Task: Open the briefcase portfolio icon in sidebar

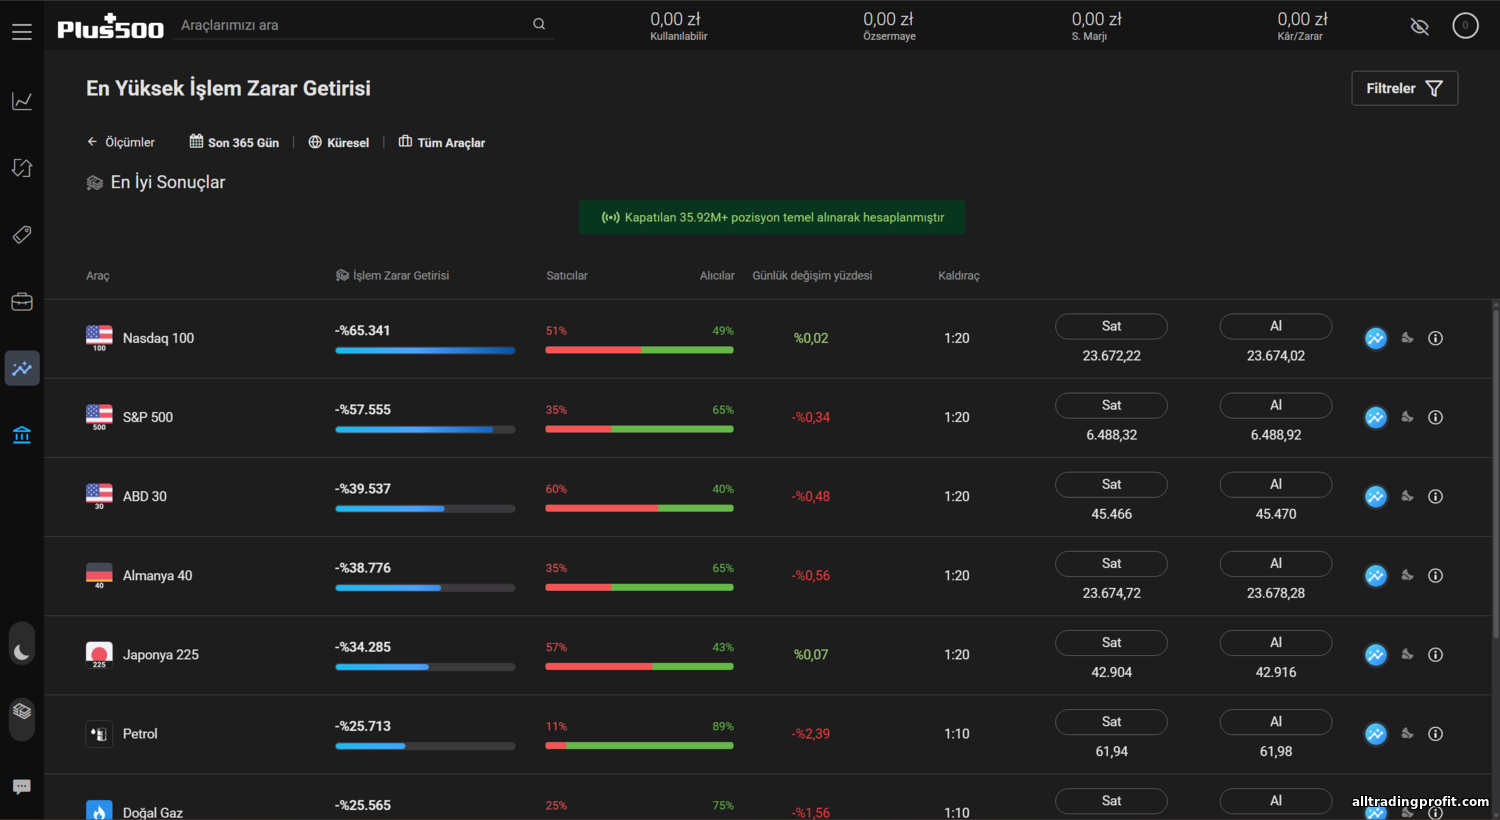Action: 22,302
